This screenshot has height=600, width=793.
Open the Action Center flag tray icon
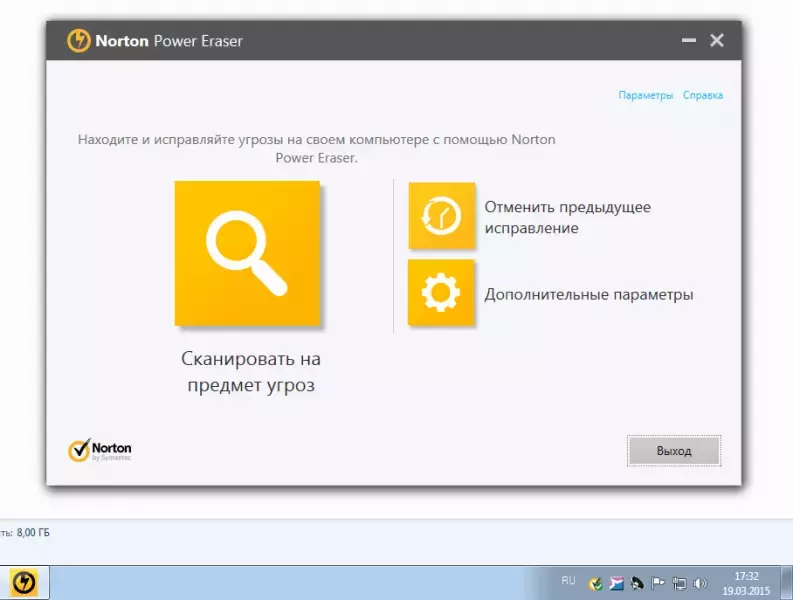[657, 584]
